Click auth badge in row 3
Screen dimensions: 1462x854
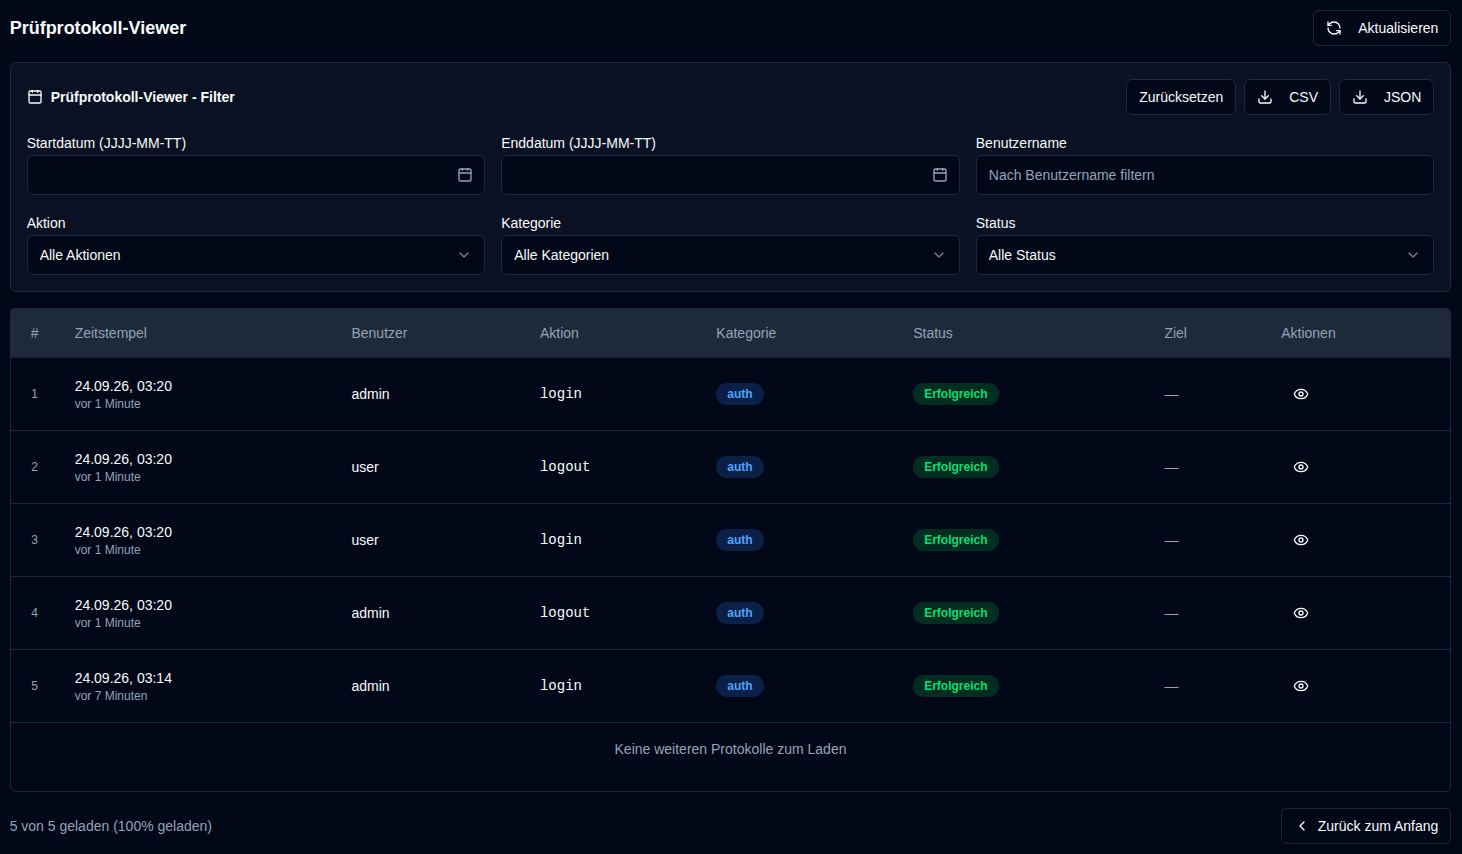click(x=740, y=540)
